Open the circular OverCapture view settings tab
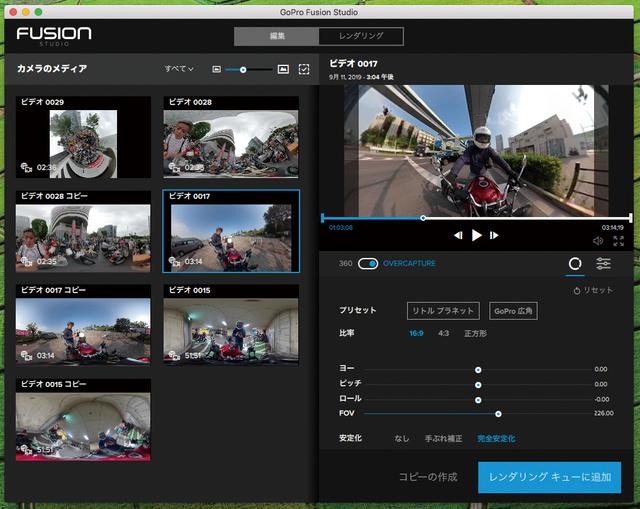The width and height of the screenshot is (640, 509). pyautogui.click(x=575, y=264)
